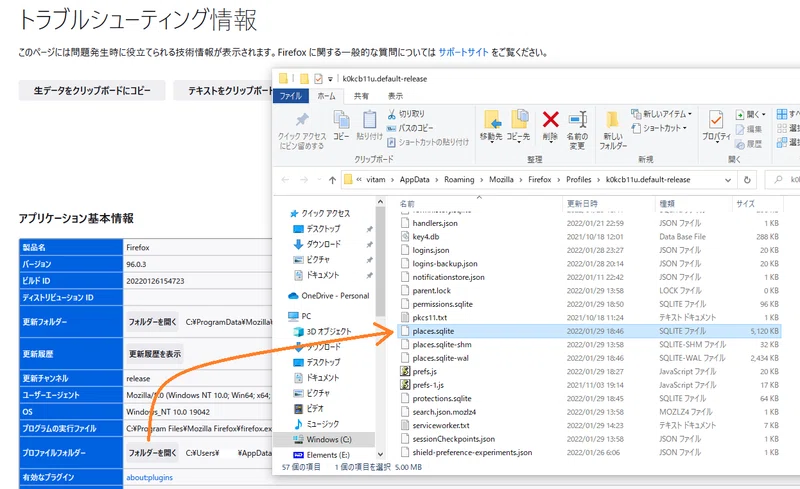Click Copy text to clipboard button
Viewport: 800px width, 489px height.
(x=223, y=90)
